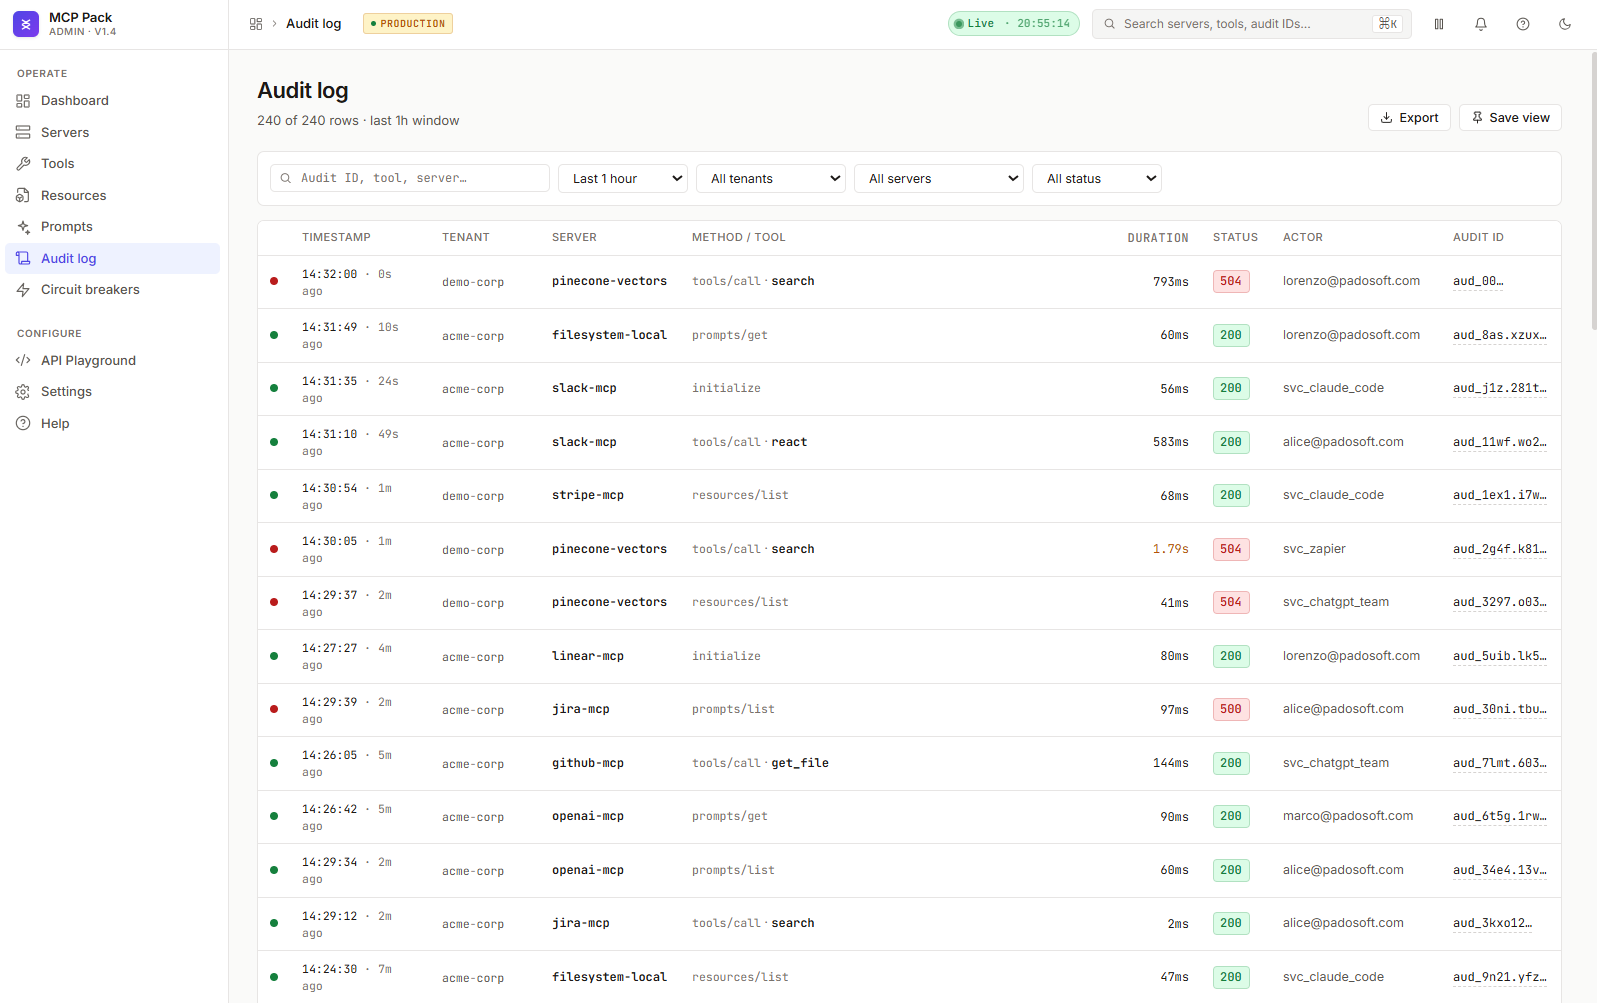
Task: Click stripe-mcp server cell
Action: point(588,495)
